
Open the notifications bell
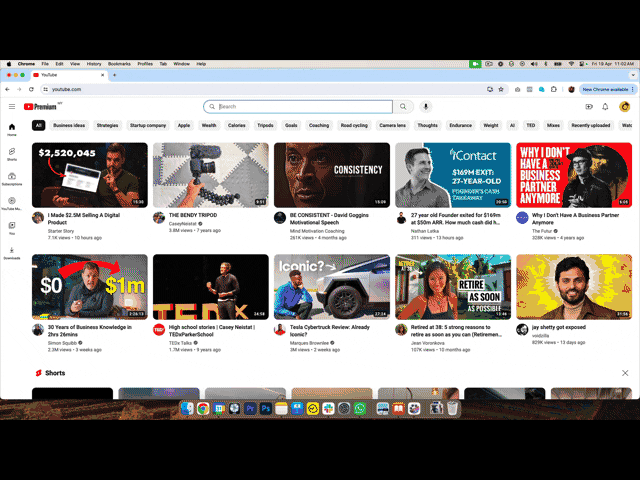point(605,106)
